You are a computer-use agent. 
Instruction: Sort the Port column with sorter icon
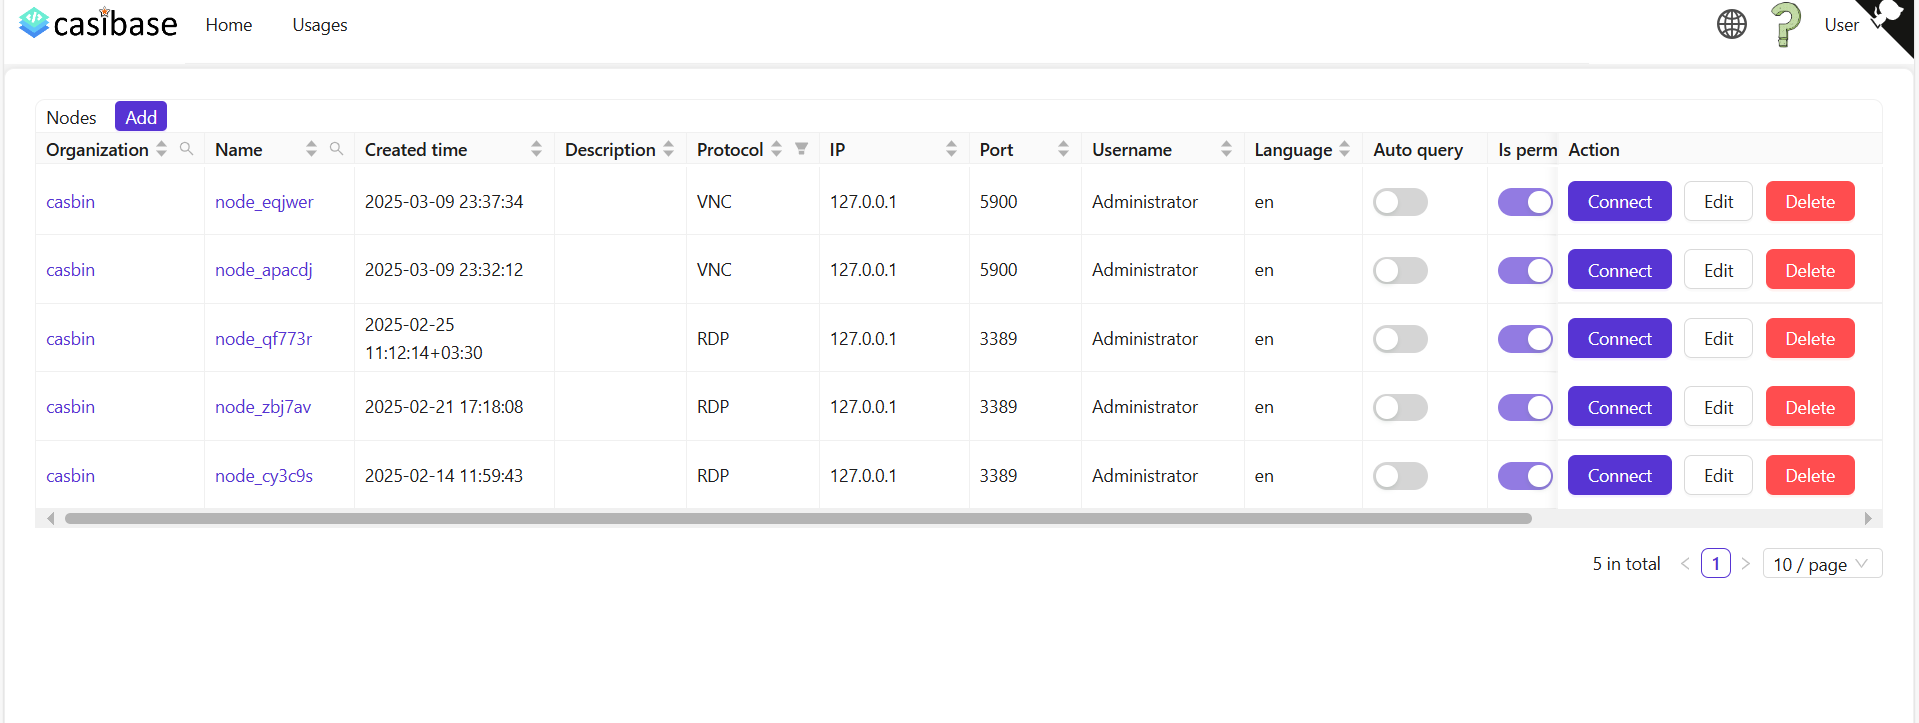tap(1063, 149)
